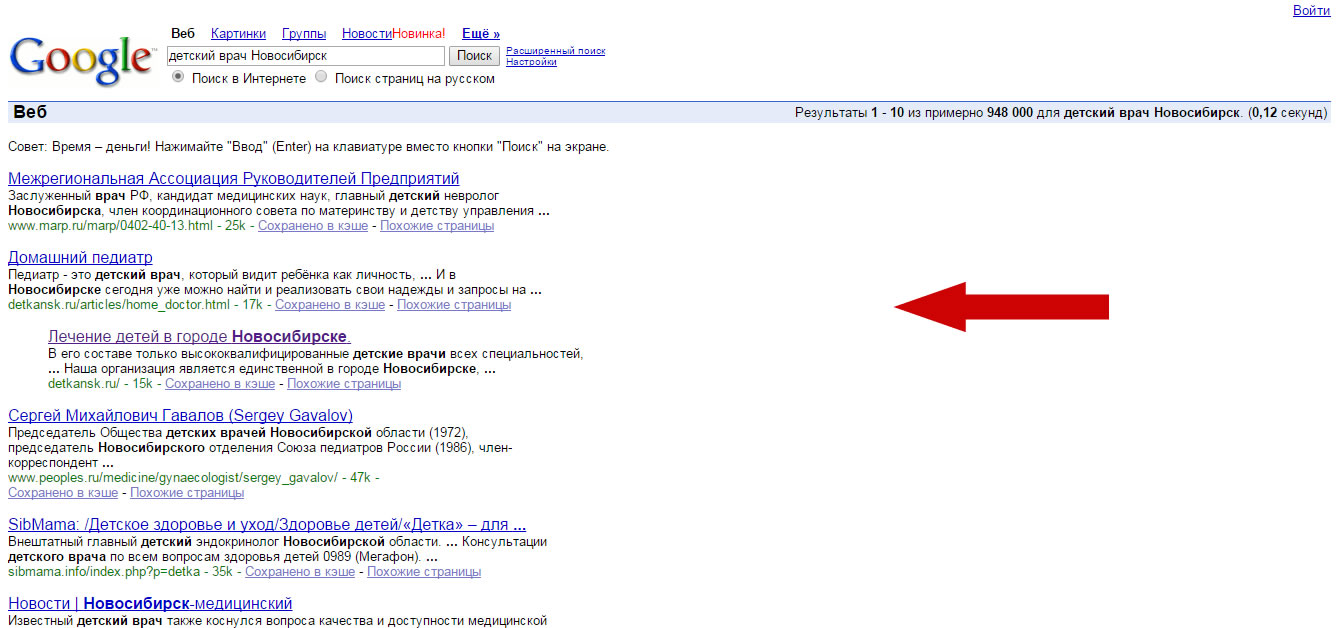
Task: Open 'Лечение детей в городе Новосибирске' result
Action: tap(199, 337)
